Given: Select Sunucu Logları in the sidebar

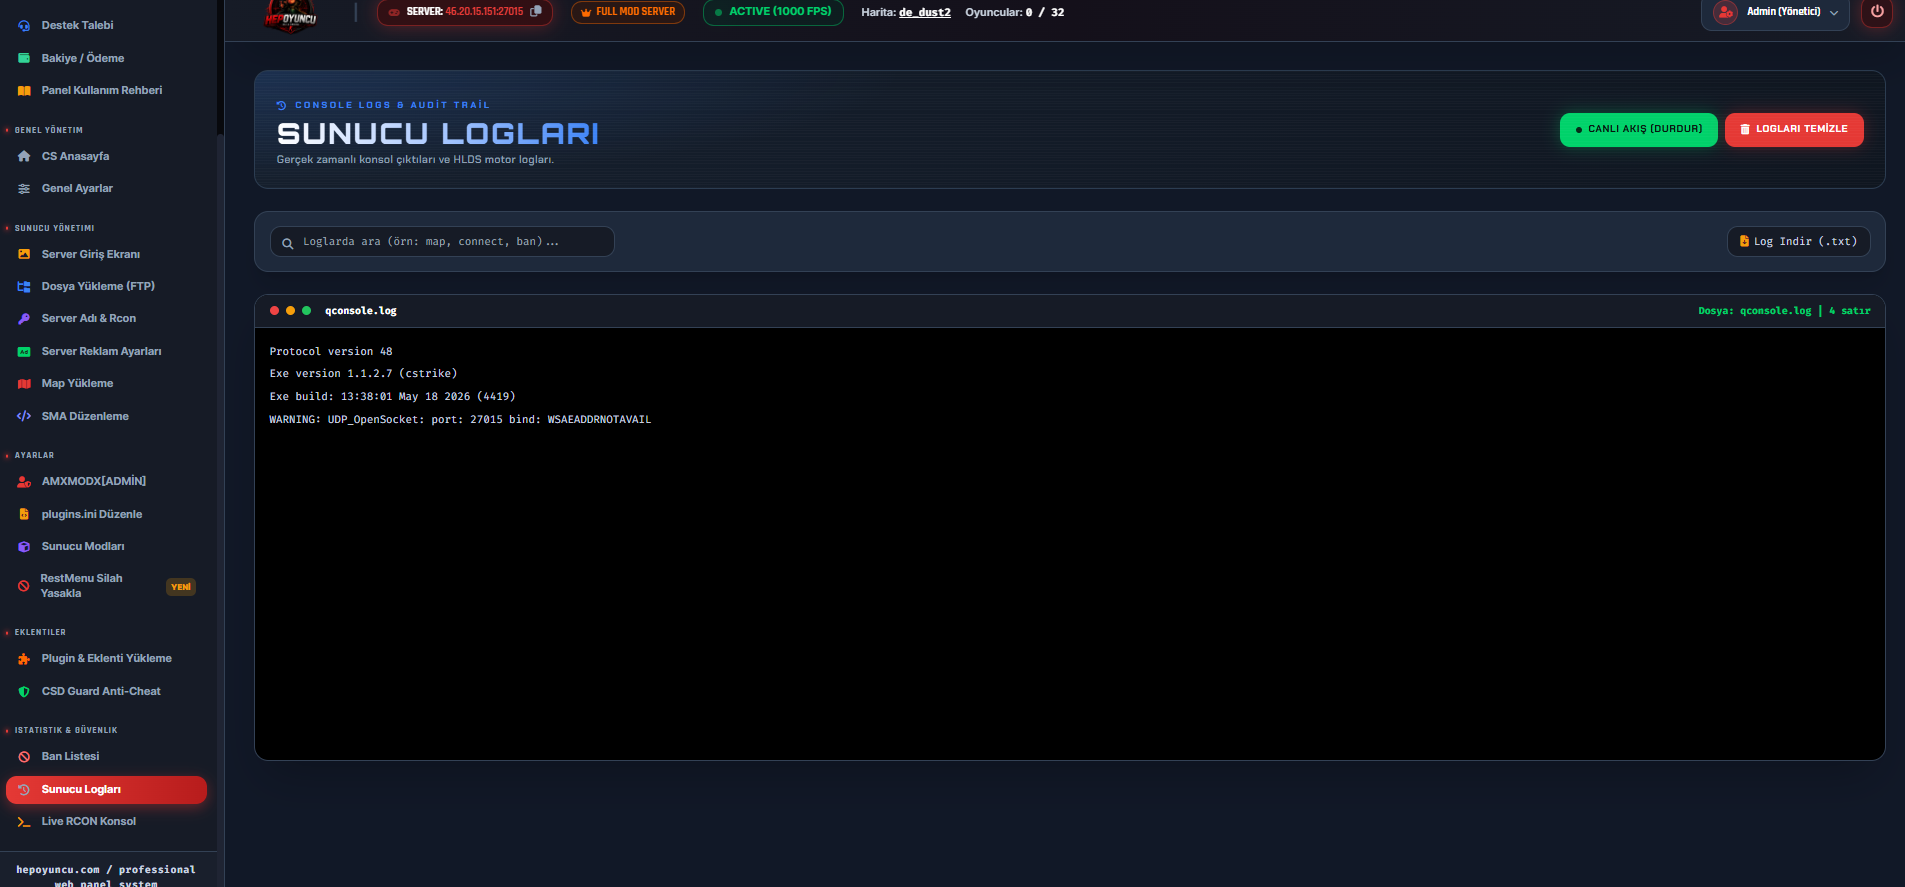Looking at the screenshot, I should click(106, 790).
